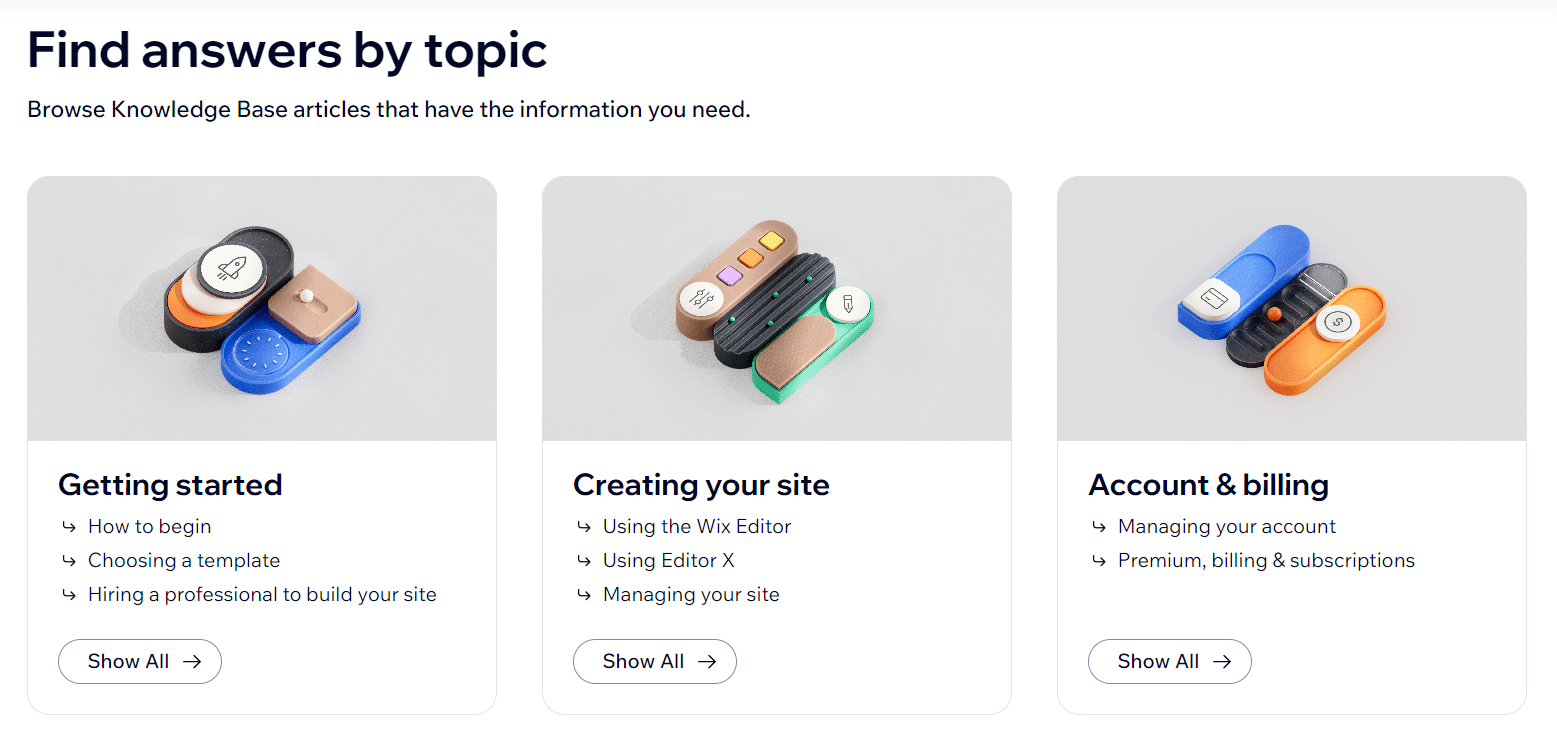Image resolution: width=1557 pixels, height=731 pixels.
Task: Open the Getting started Show All button
Action: [140, 661]
